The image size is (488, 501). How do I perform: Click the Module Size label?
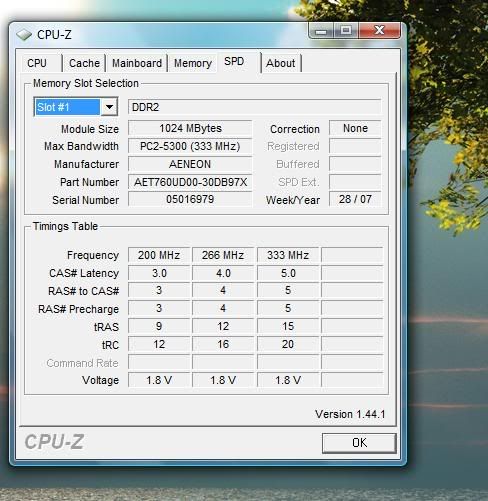90,129
